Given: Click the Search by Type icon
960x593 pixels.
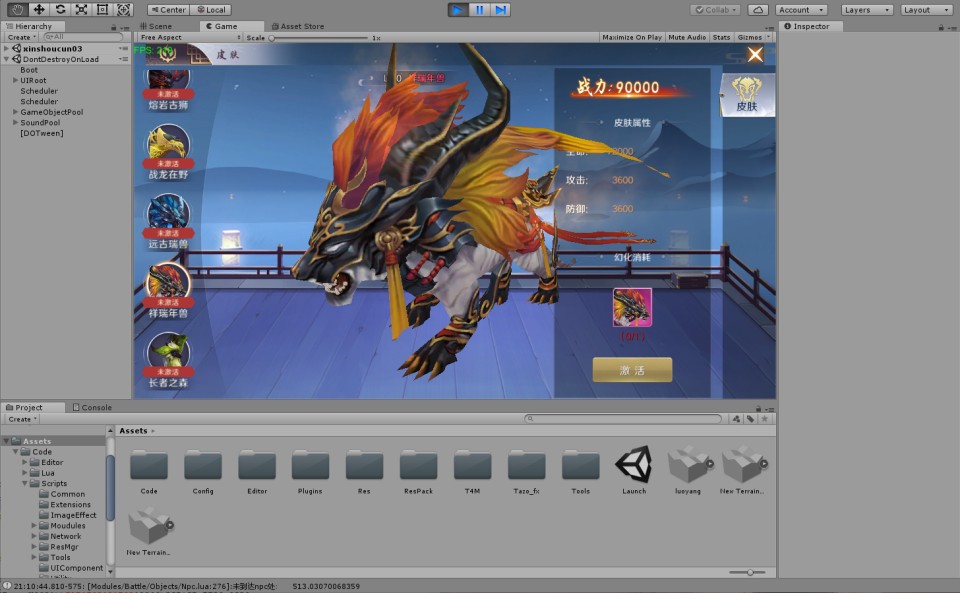Looking at the screenshot, I should tap(737, 419).
